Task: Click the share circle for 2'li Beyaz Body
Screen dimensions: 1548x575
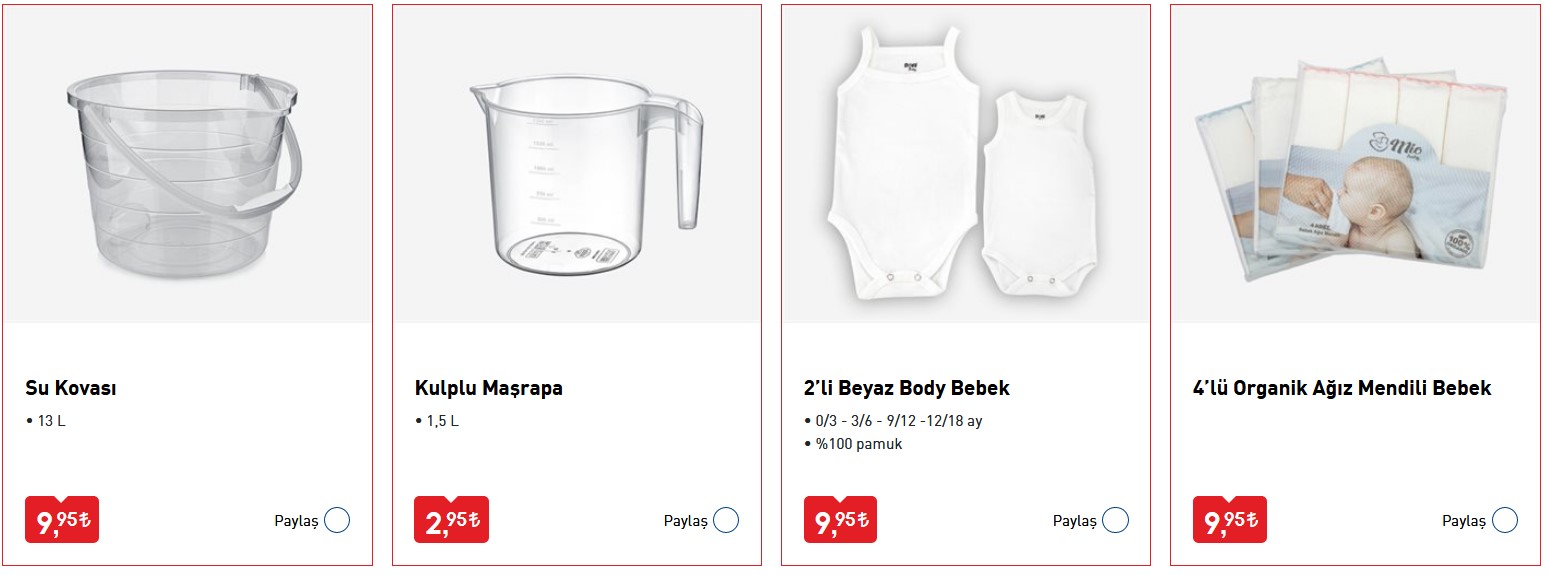Action: pyautogui.click(x=1115, y=521)
